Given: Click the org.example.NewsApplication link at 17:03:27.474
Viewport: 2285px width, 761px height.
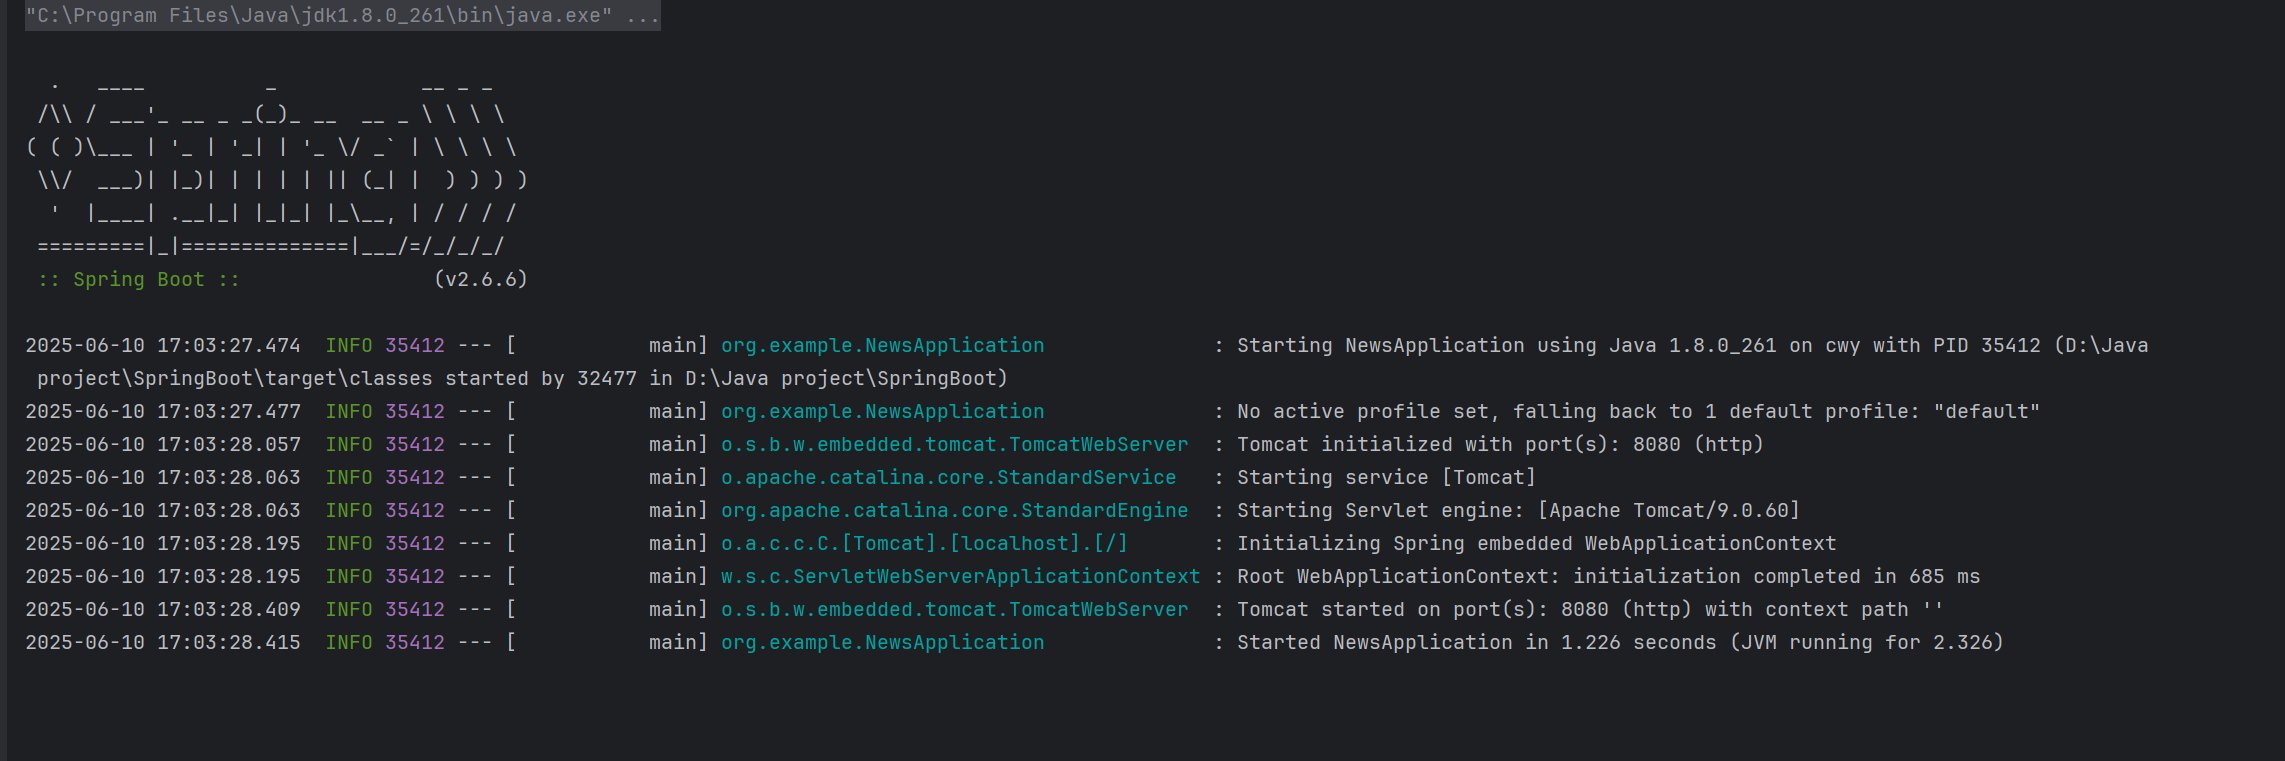Looking at the screenshot, I should pos(882,345).
